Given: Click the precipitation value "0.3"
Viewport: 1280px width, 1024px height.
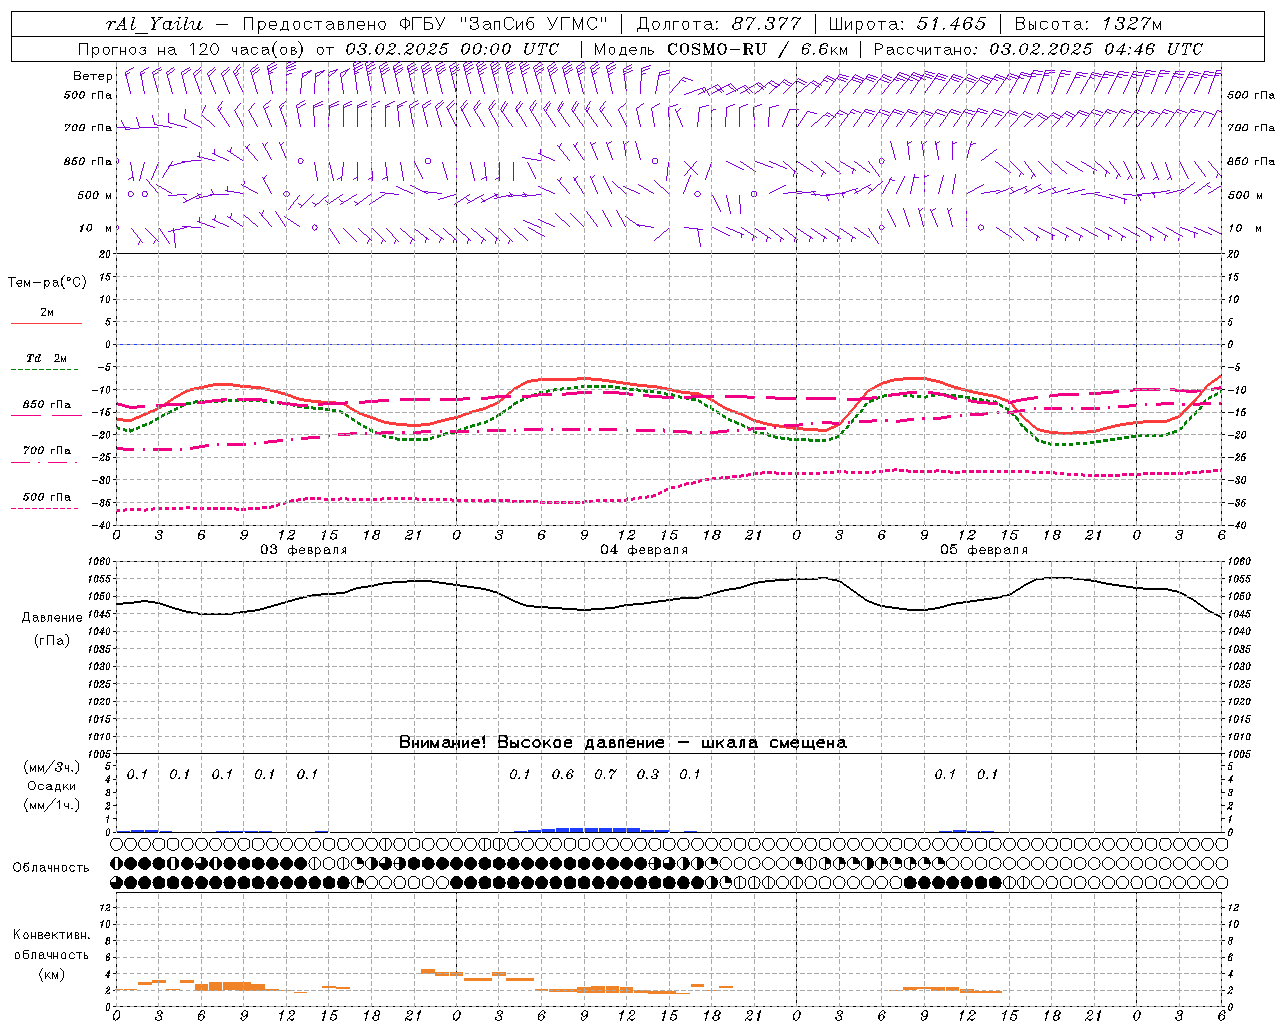Looking at the screenshot, I should tap(648, 775).
